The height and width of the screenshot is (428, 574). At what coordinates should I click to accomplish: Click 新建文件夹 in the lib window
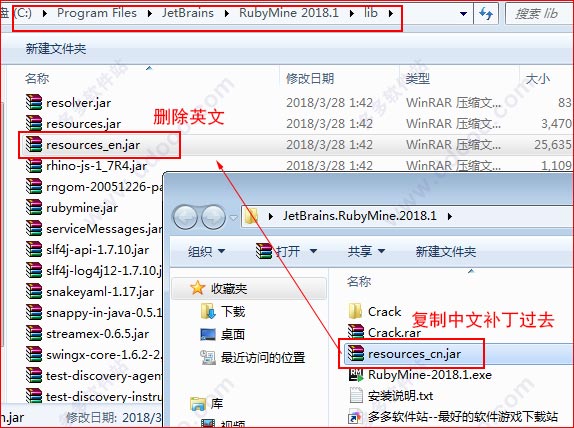click(x=56, y=48)
